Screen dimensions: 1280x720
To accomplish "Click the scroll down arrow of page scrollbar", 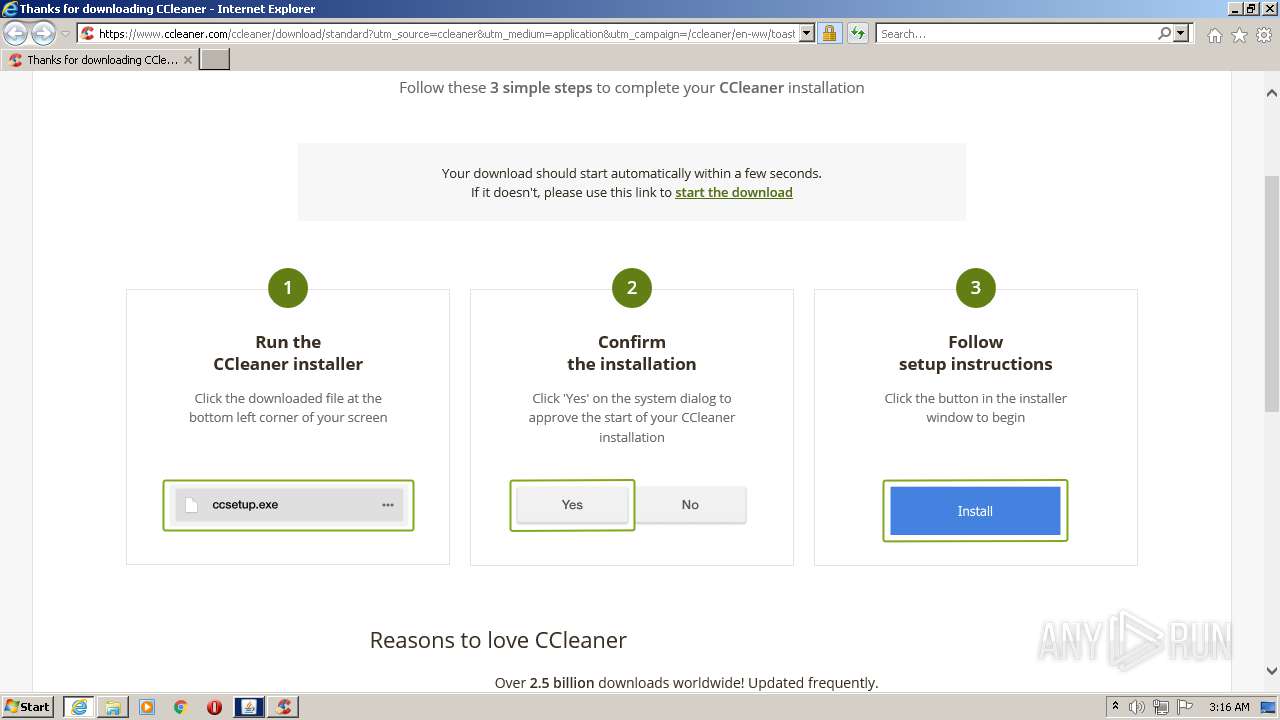I will pyautogui.click(x=1272, y=671).
